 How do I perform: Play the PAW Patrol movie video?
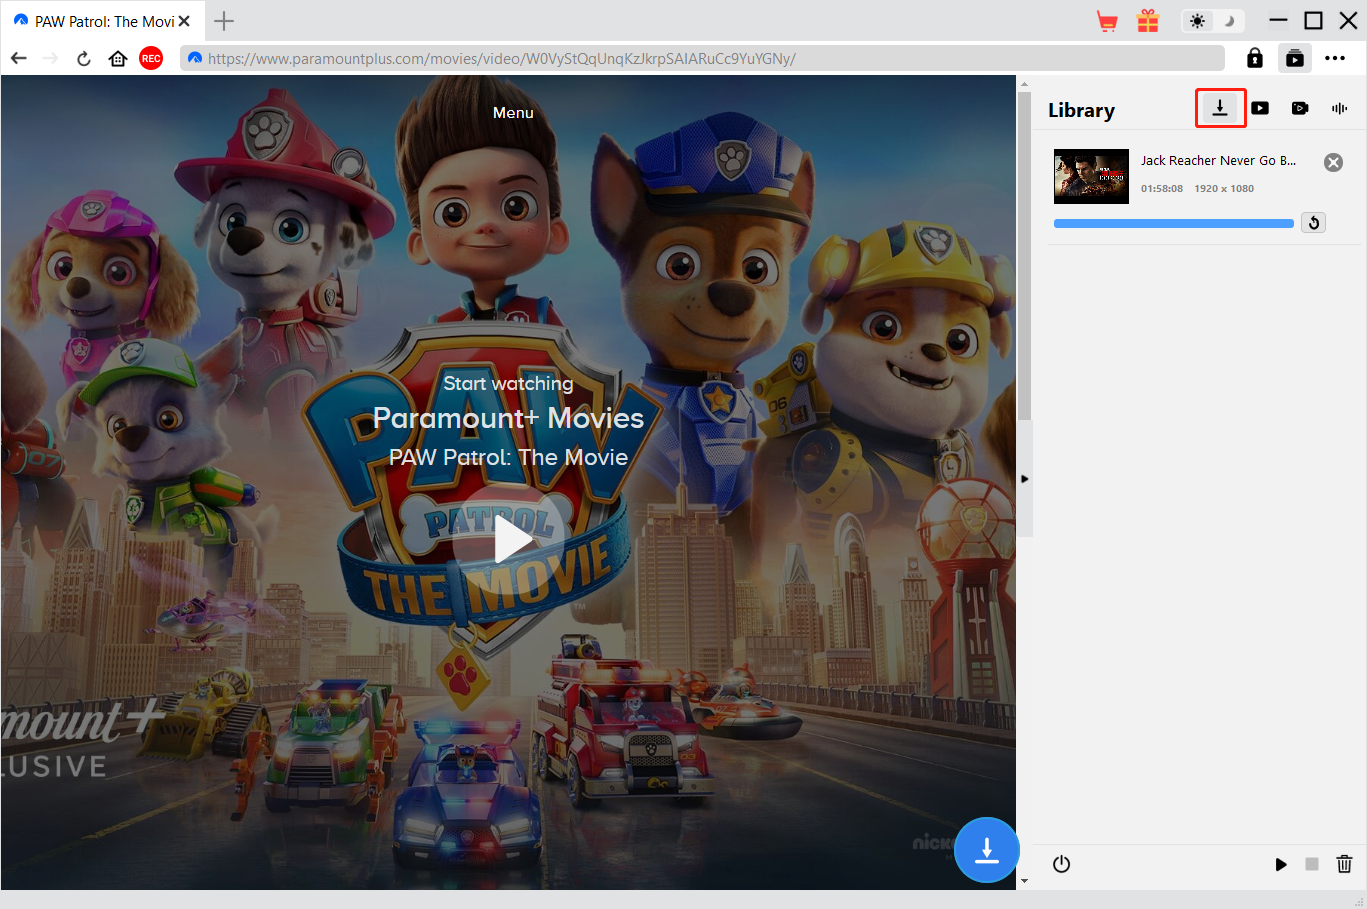coord(509,540)
